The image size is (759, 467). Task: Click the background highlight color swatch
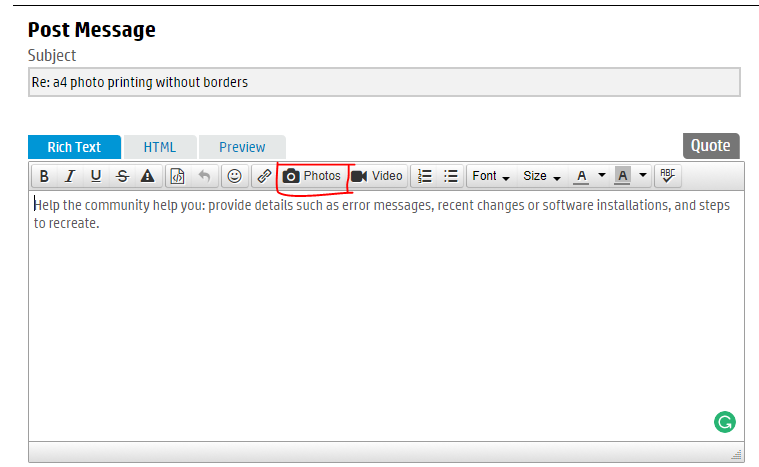coord(623,176)
